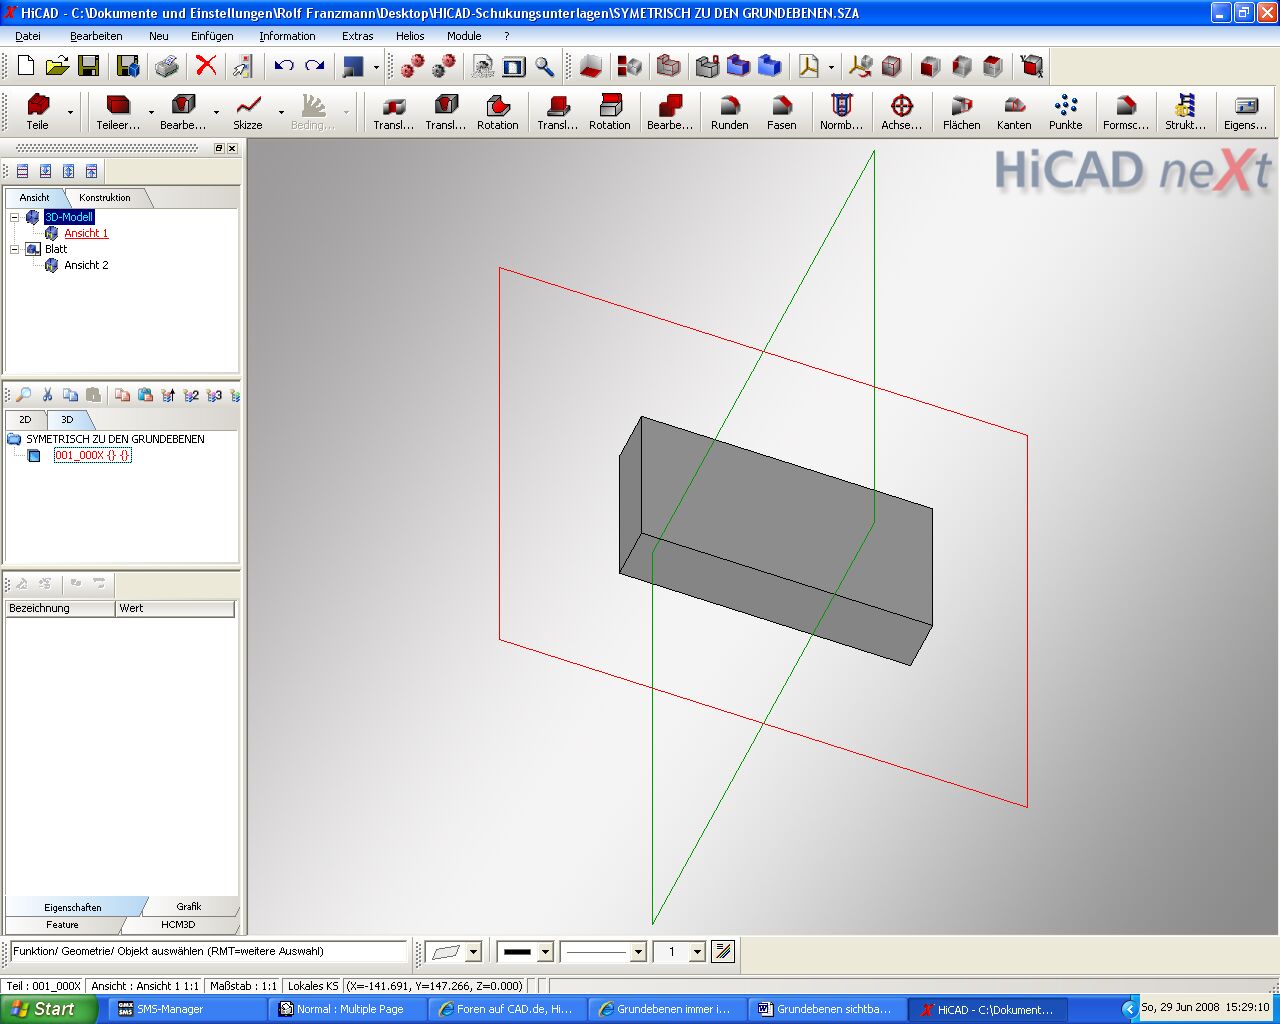Screen dimensions: 1280x1024
Task: Select SYMETRISCH ZU DEN GRUNDEBENEN tree root
Action: [x=115, y=439]
